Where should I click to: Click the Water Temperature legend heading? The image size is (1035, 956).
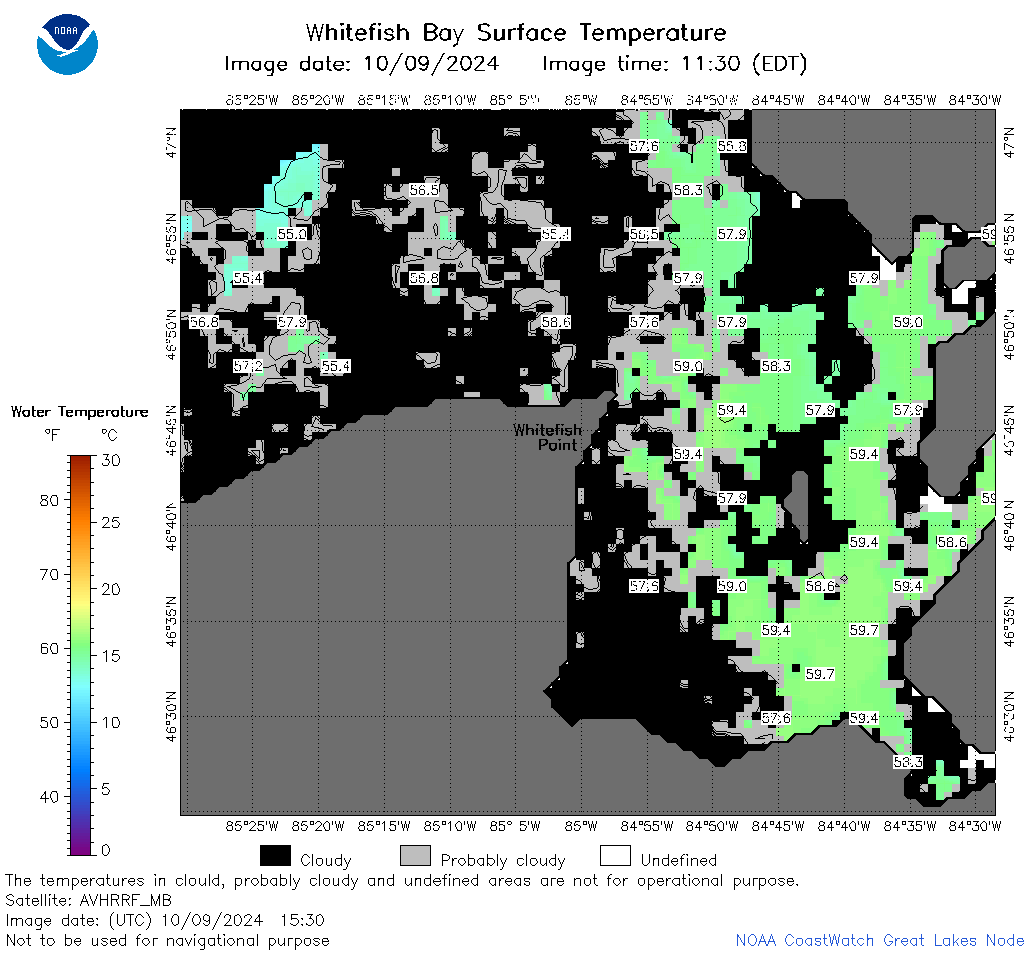coord(80,412)
